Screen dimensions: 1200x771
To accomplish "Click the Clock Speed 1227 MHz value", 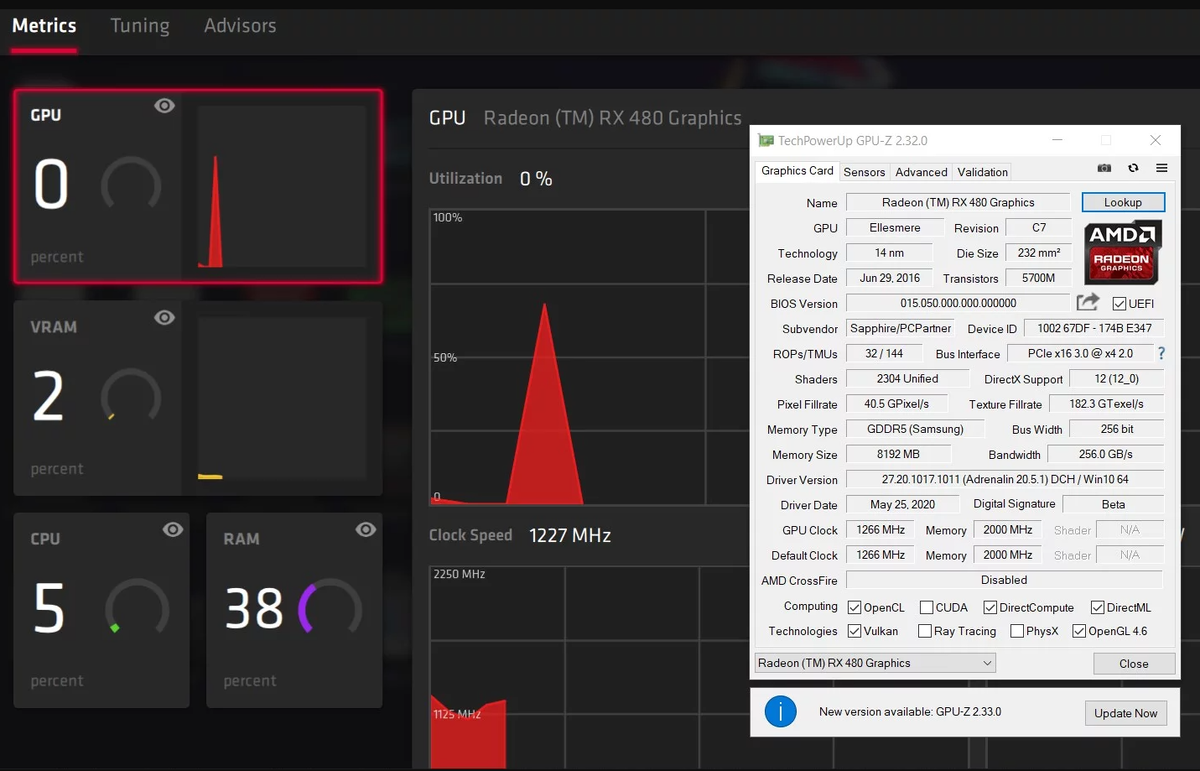I will point(569,536).
